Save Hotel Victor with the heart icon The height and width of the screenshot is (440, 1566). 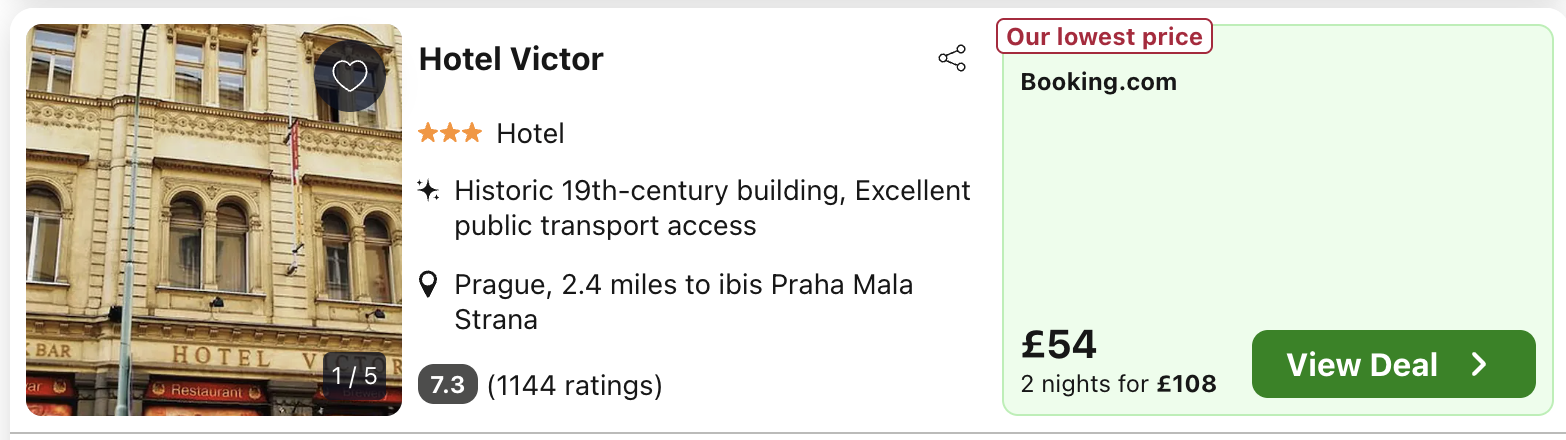(x=349, y=76)
